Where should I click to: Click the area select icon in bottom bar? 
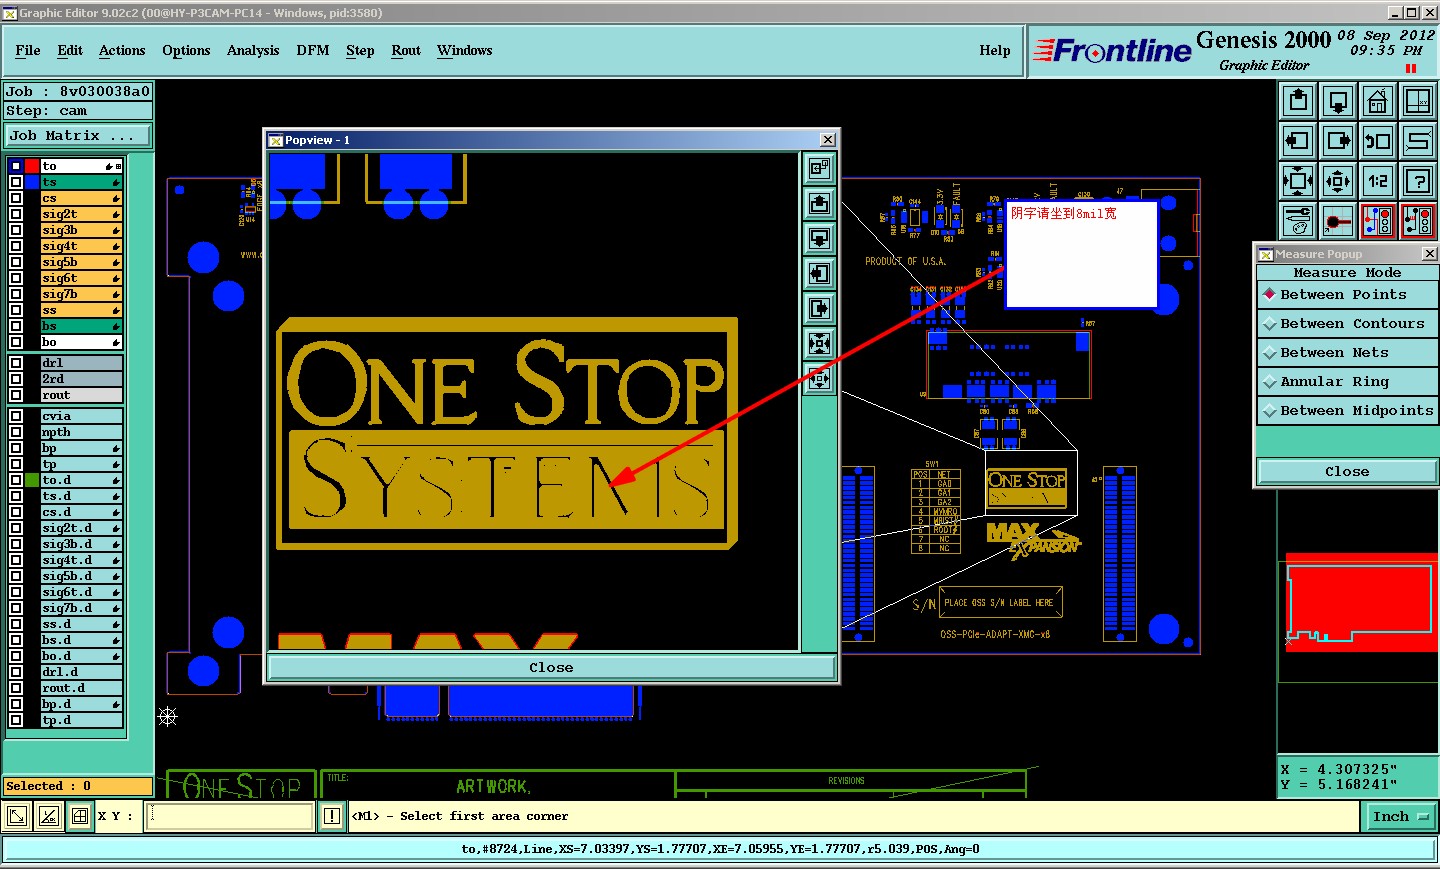17,816
